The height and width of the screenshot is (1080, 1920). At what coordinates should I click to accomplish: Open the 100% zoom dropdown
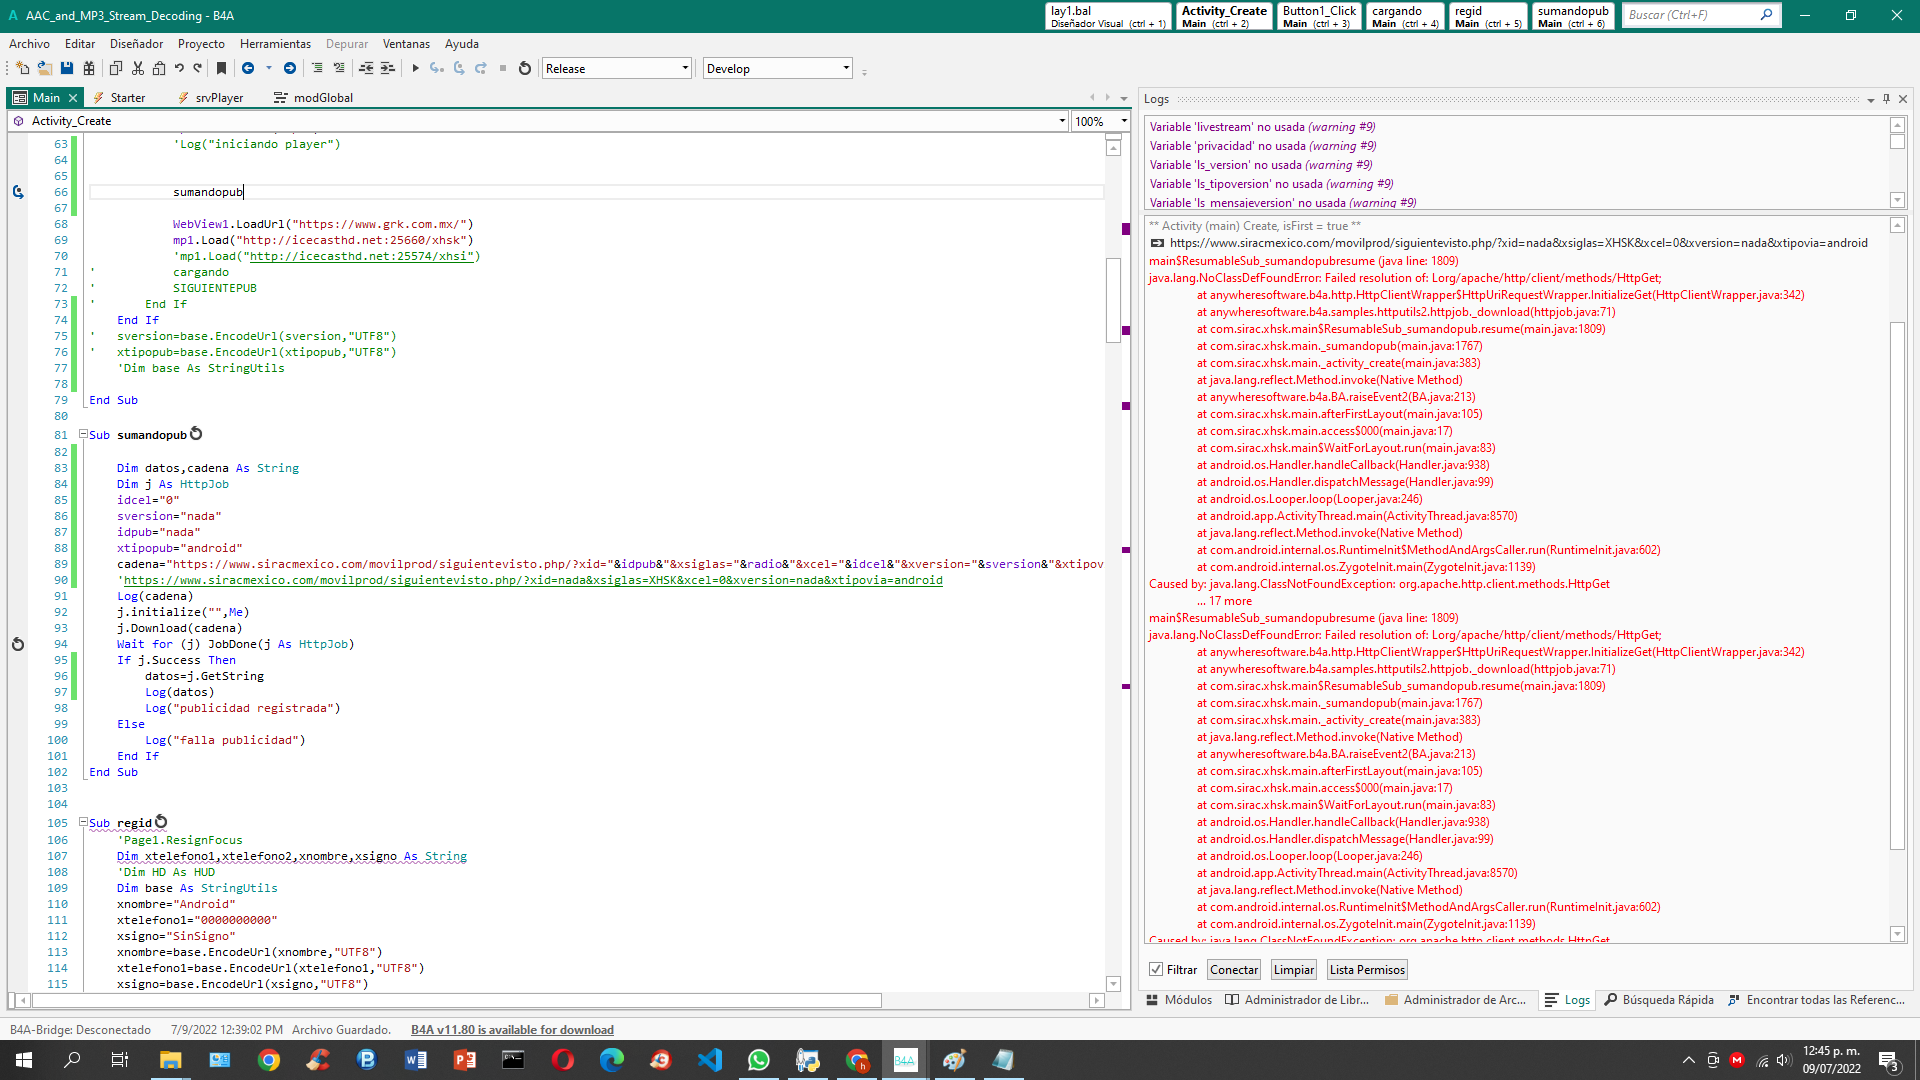(x=1124, y=121)
